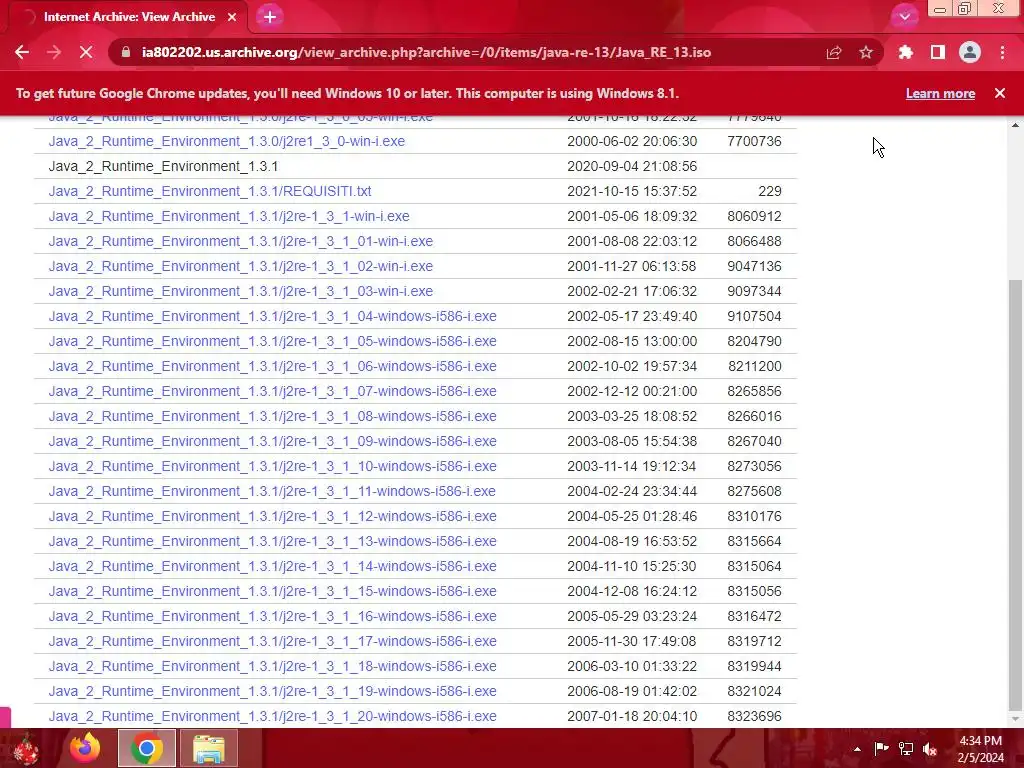Click the vertical page scrollbar thumb
1024x768 pixels.
tap(1015, 494)
